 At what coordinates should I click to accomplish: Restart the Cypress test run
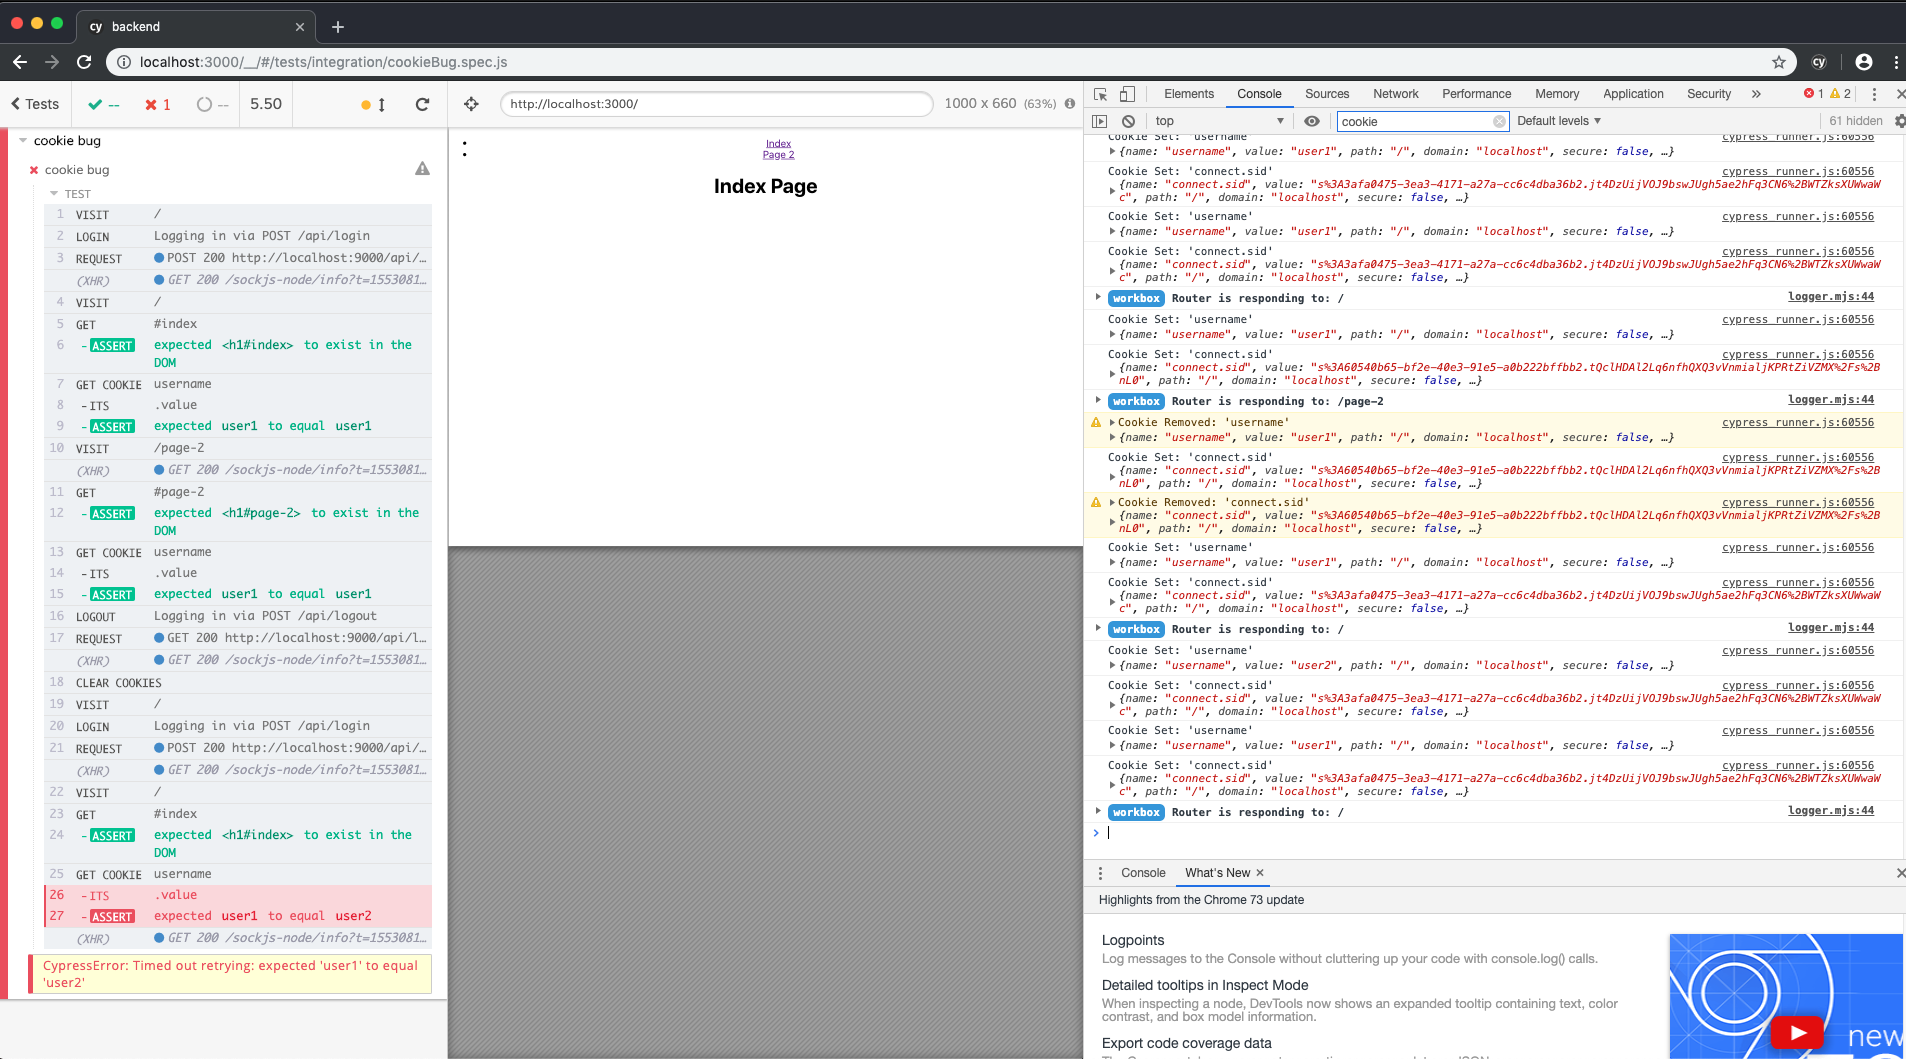click(x=424, y=103)
